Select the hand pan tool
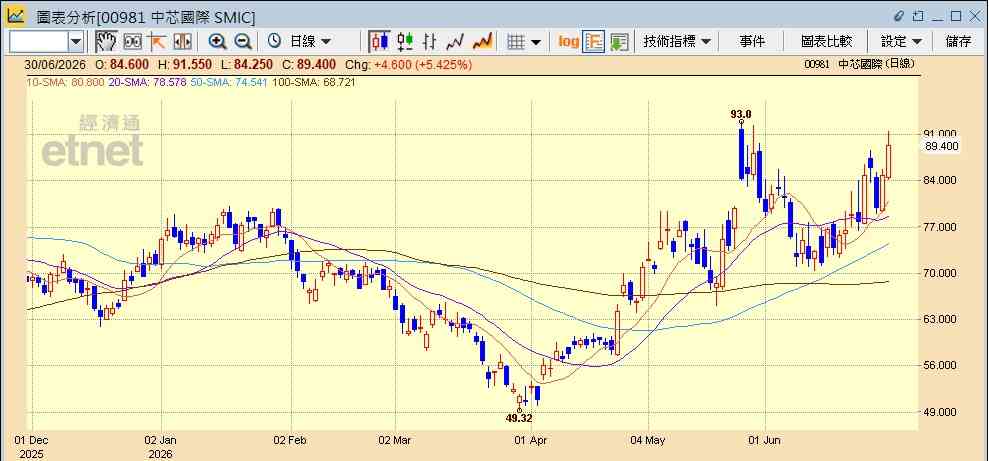 tap(107, 42)
